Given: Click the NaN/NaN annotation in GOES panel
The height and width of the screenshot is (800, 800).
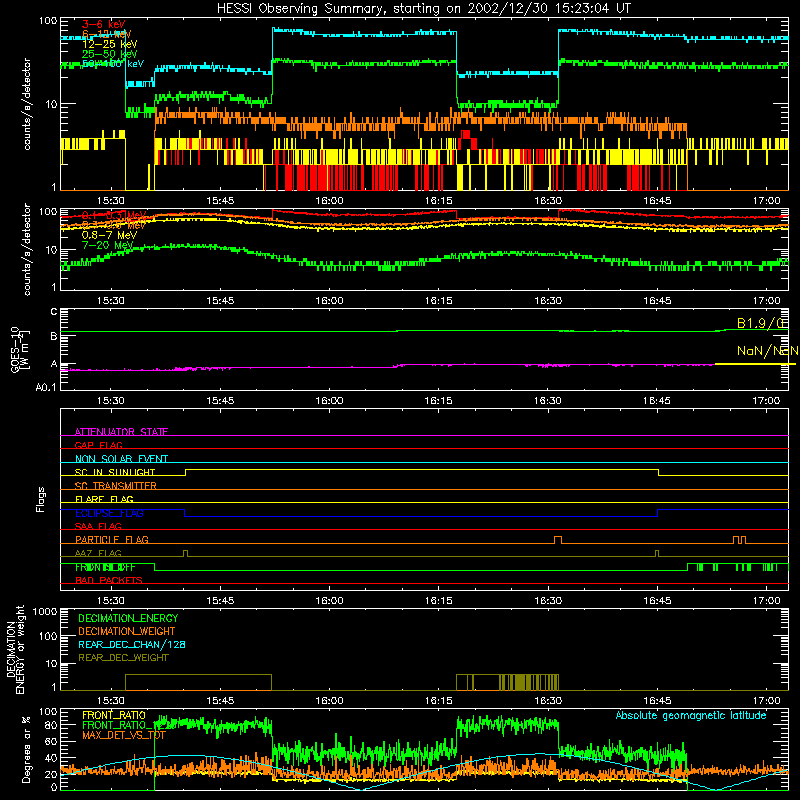Looking at the screenshot, I should click(x=767, y=351).
